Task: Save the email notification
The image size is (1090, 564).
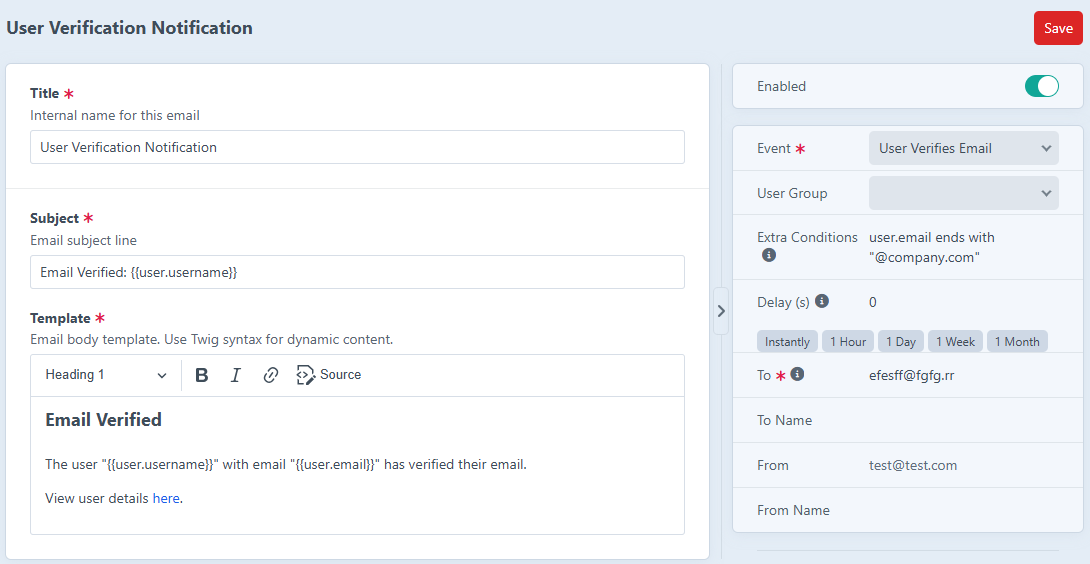Action: 1058,28
